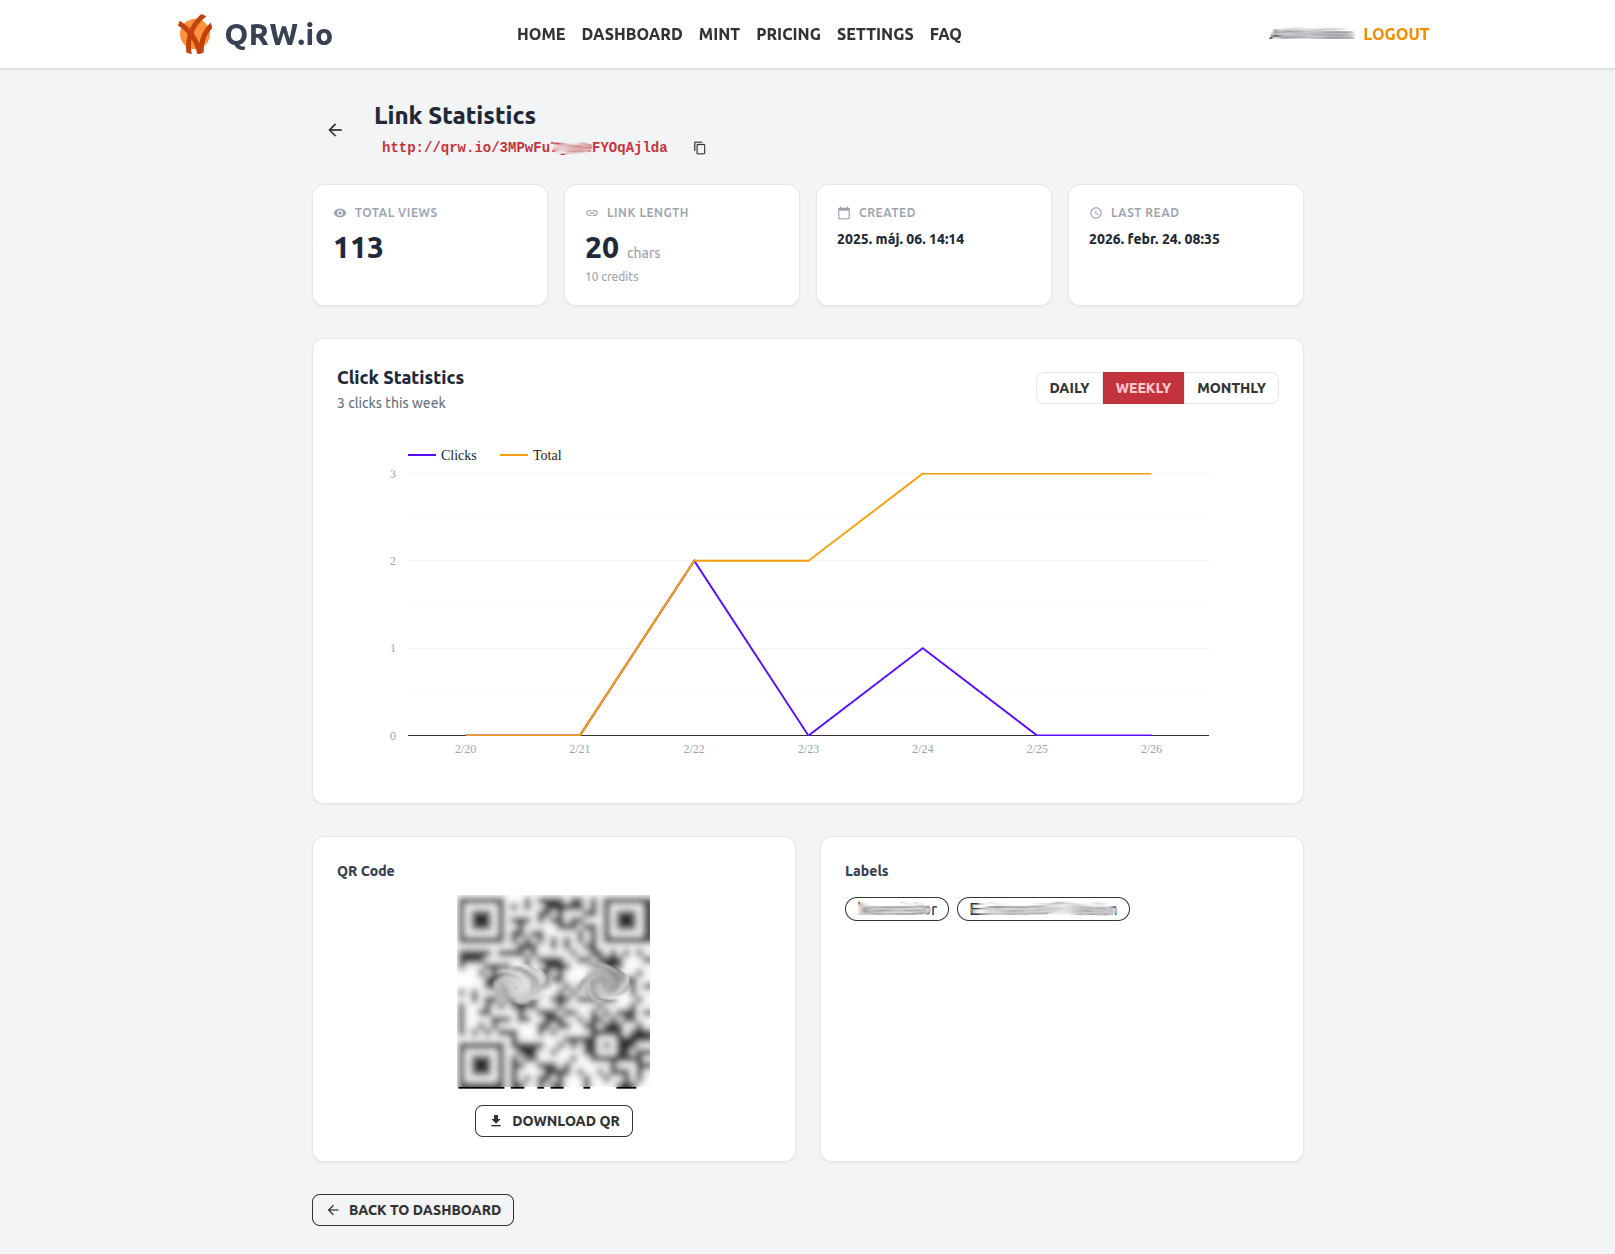The image size is (1615, 1254).
Task: Click the QR code image
Action: coord(554,991)
